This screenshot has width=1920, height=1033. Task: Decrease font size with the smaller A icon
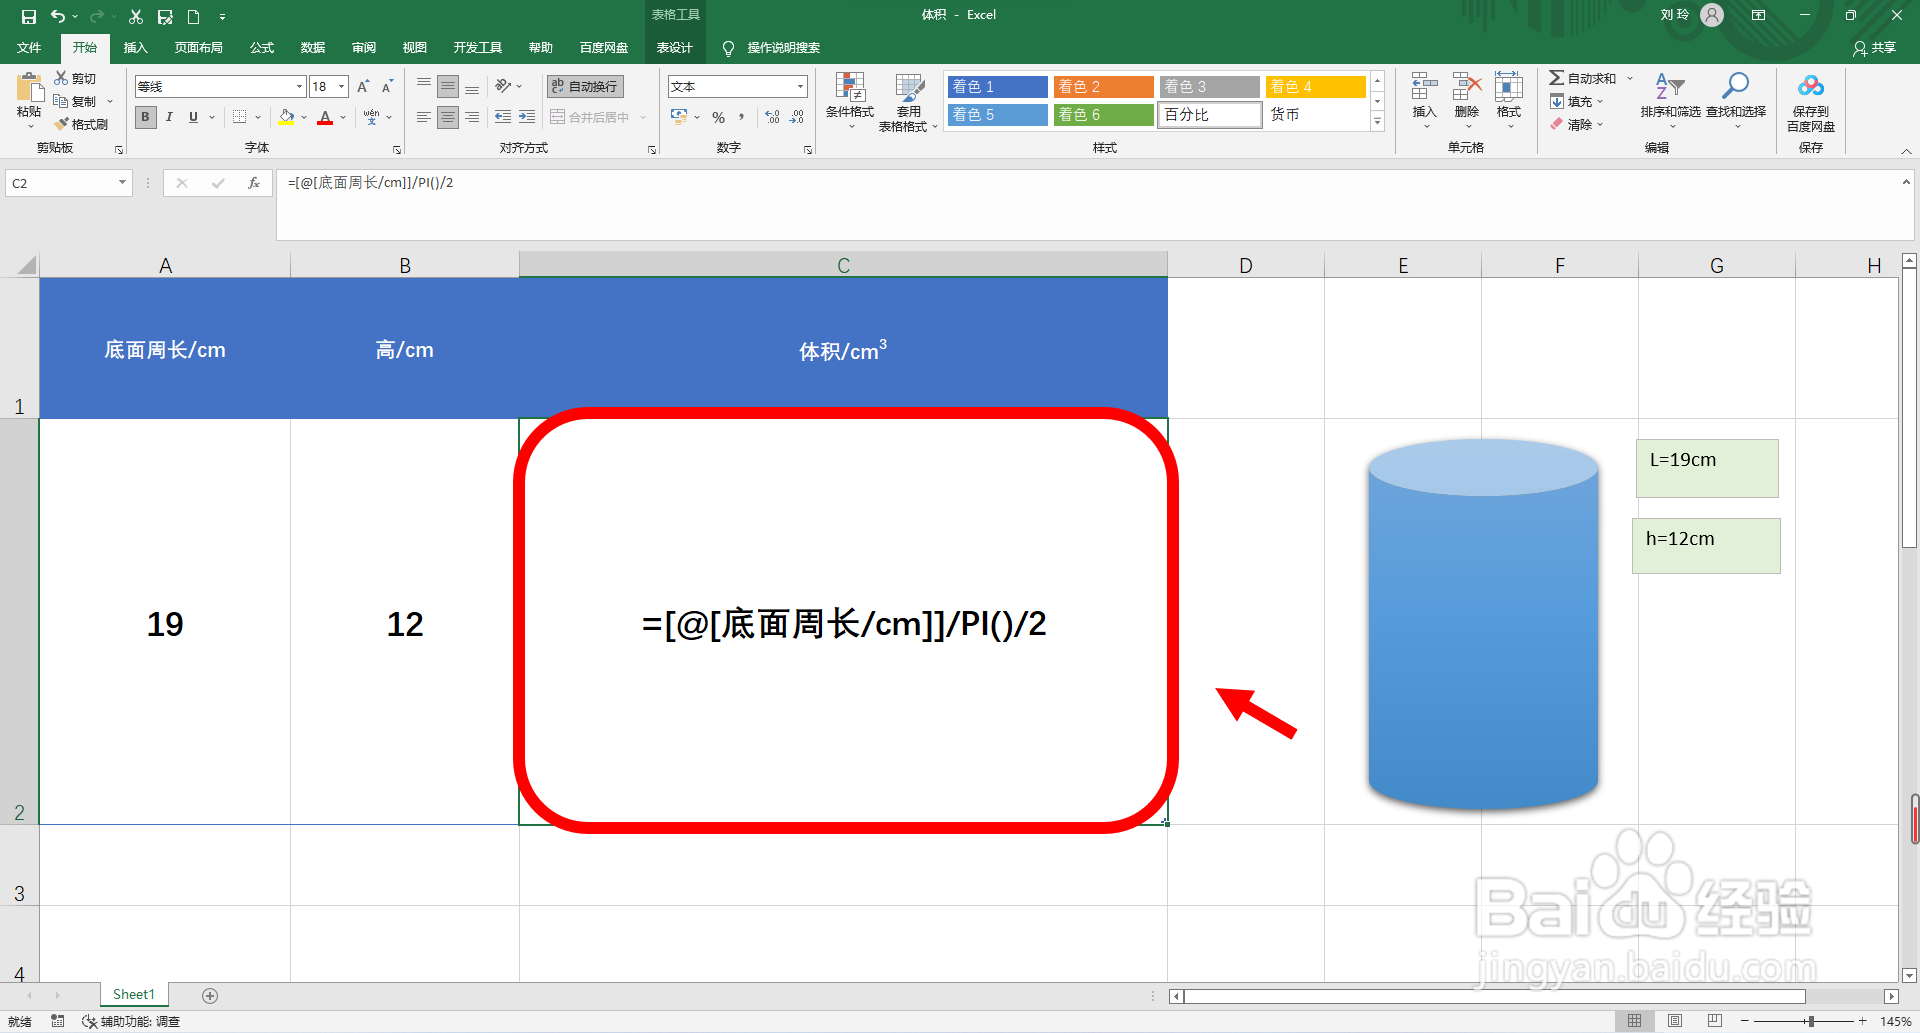pyautogui.click(x=387, y=87)
